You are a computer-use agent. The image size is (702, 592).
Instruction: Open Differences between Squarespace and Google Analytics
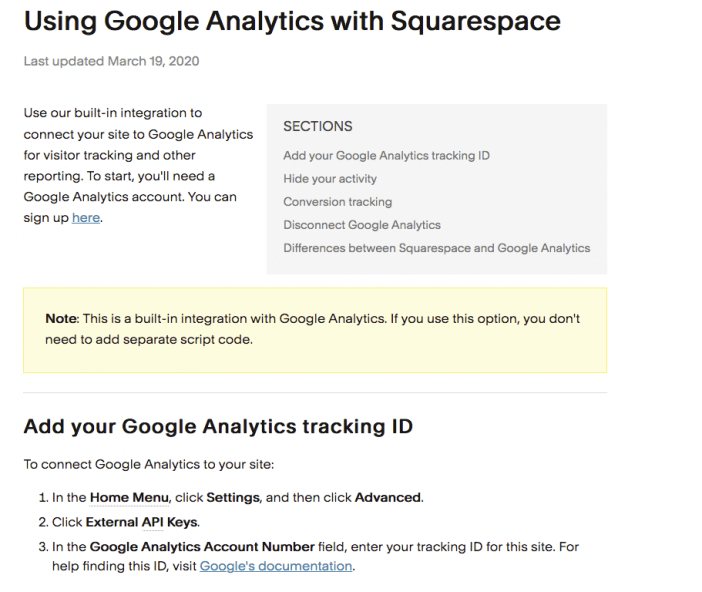[x=437, y=248]
